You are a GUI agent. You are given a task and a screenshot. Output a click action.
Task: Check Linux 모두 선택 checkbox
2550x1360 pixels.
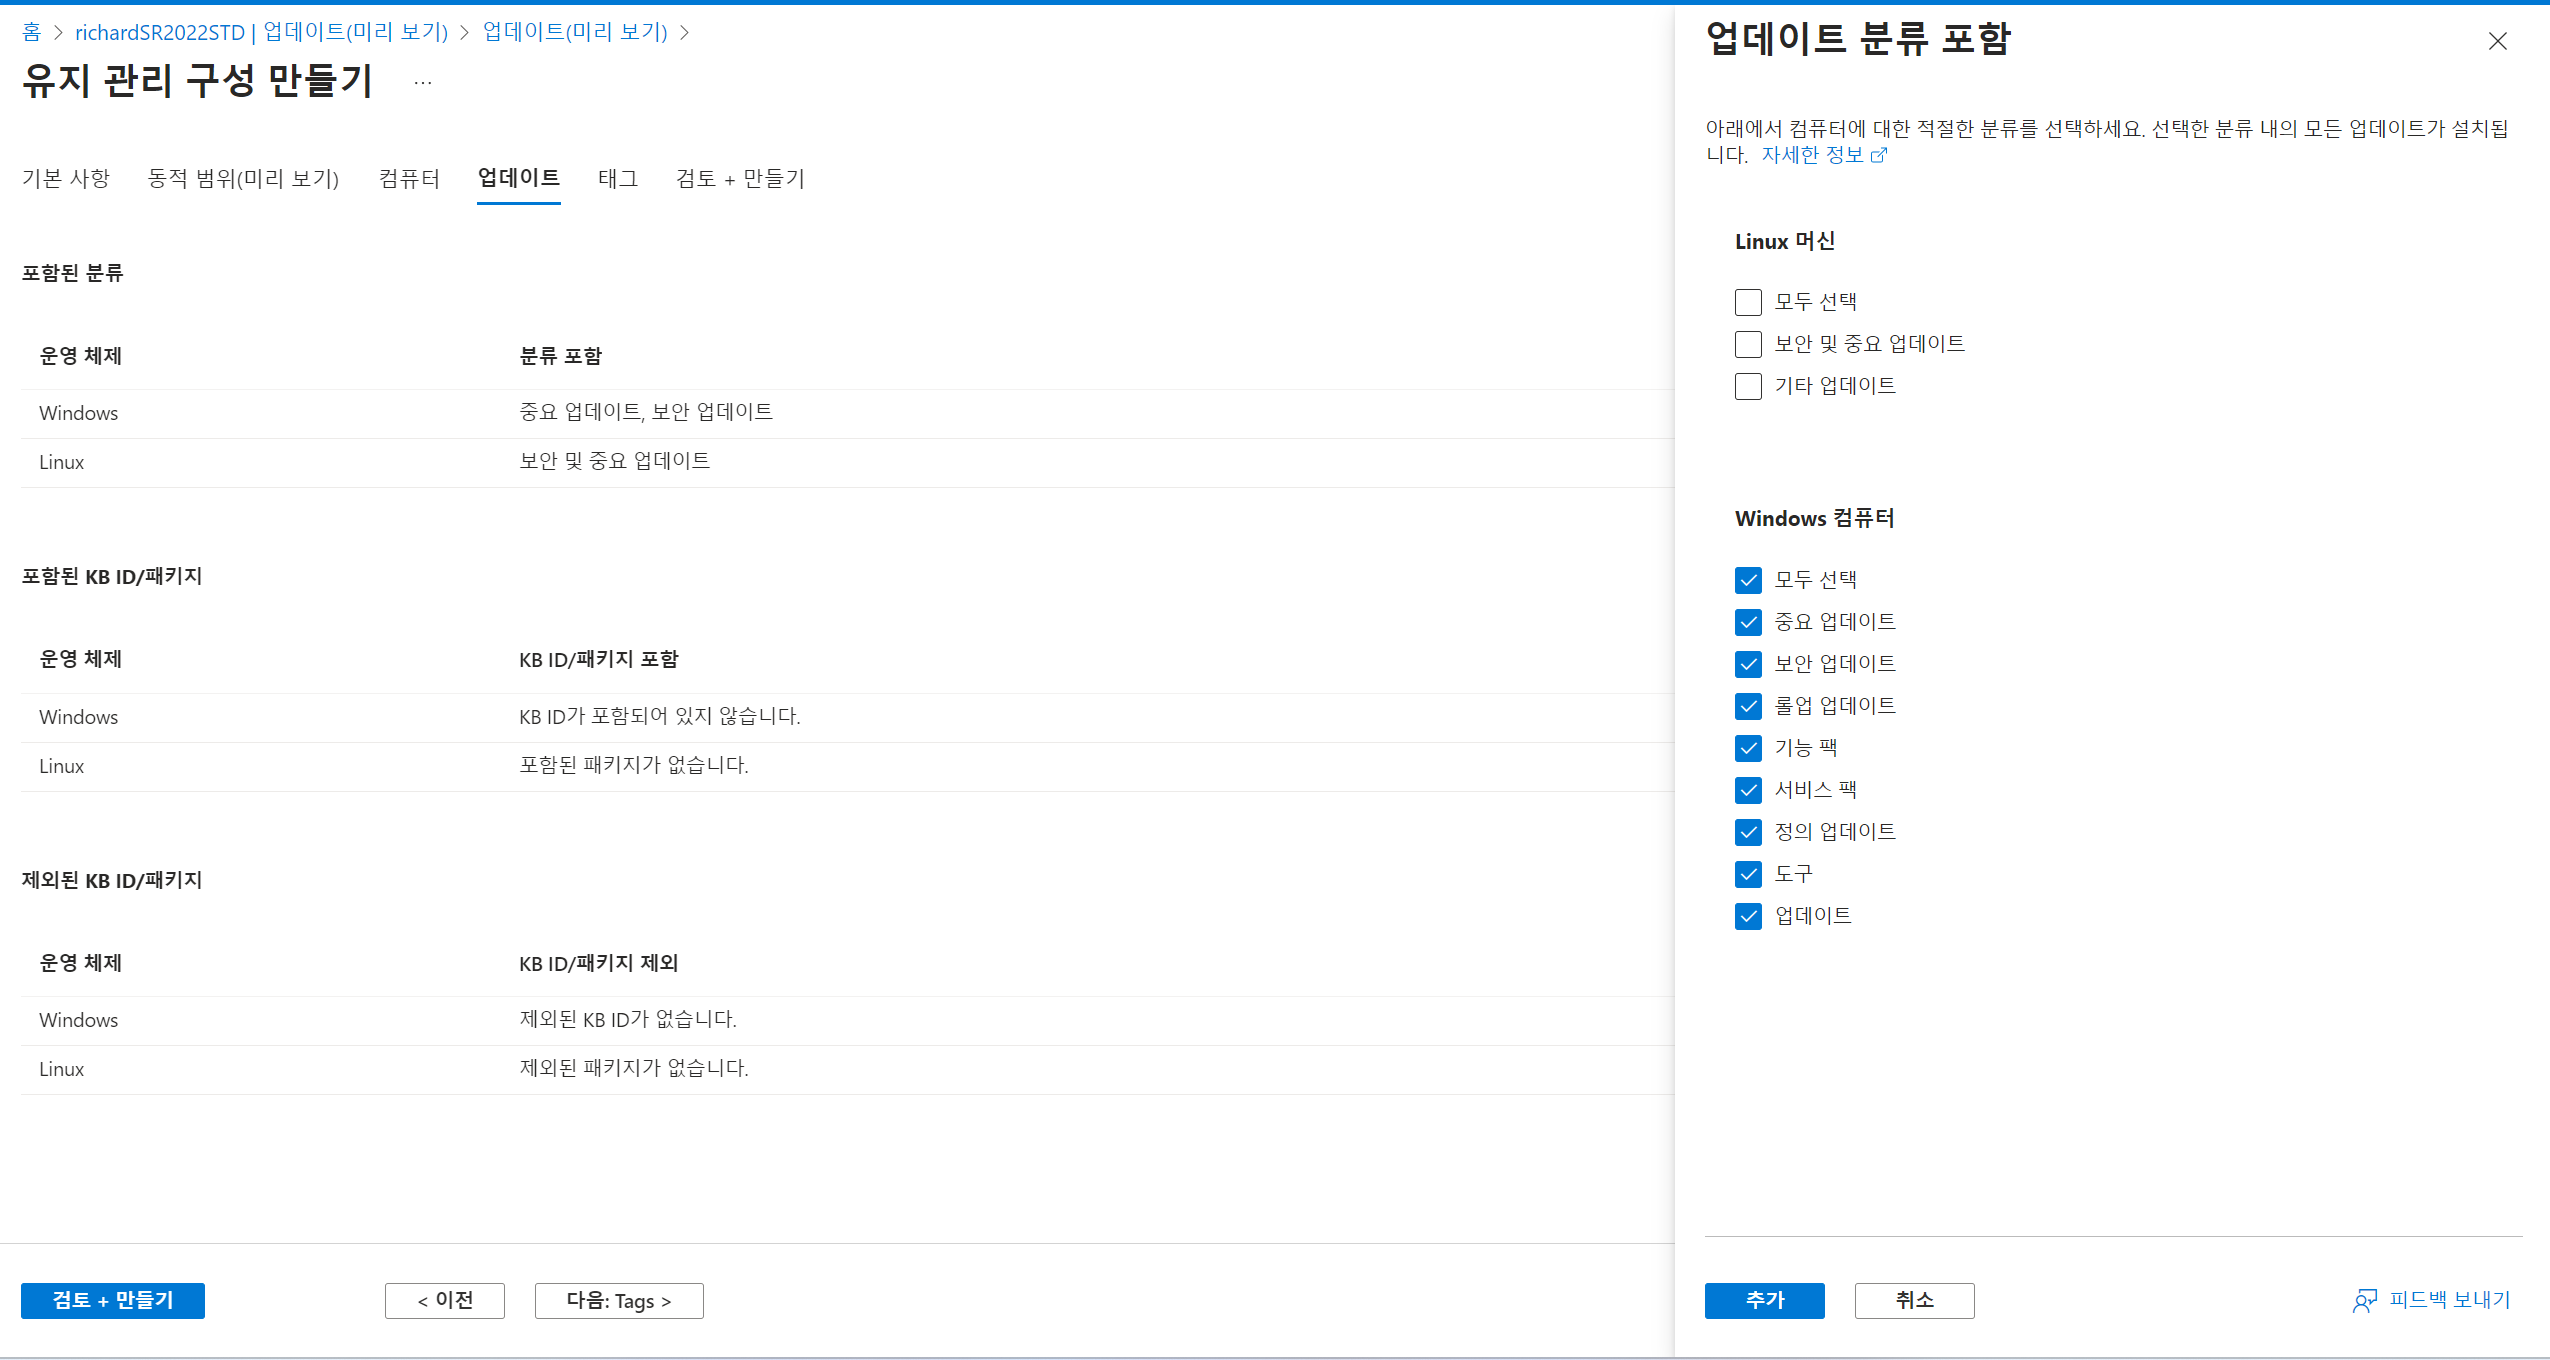1748,302
